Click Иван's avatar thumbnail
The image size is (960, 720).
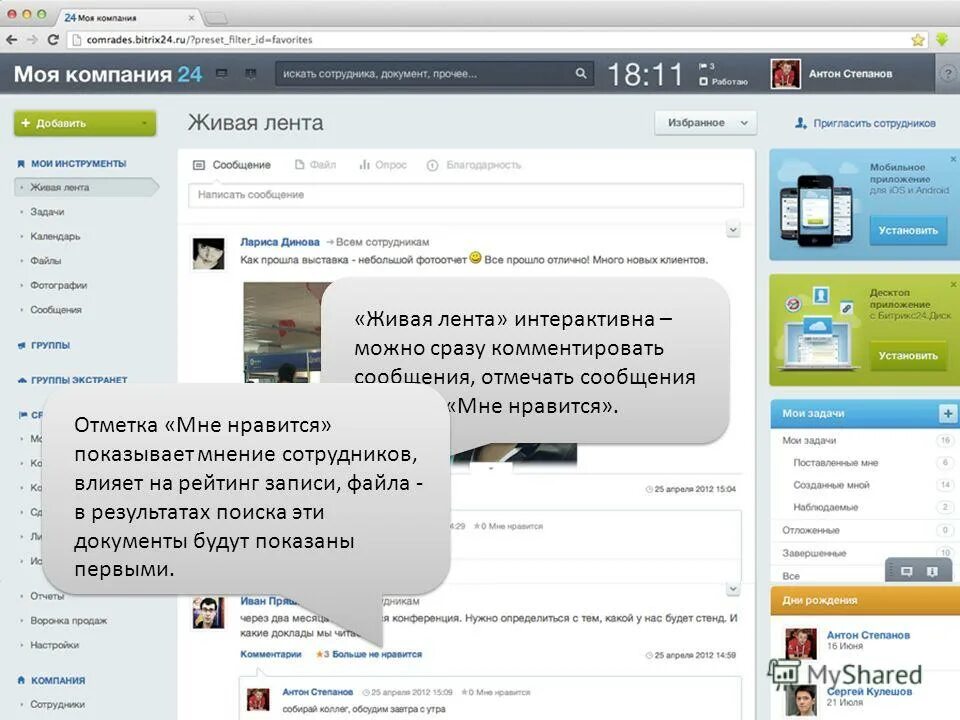pos(208,612)
